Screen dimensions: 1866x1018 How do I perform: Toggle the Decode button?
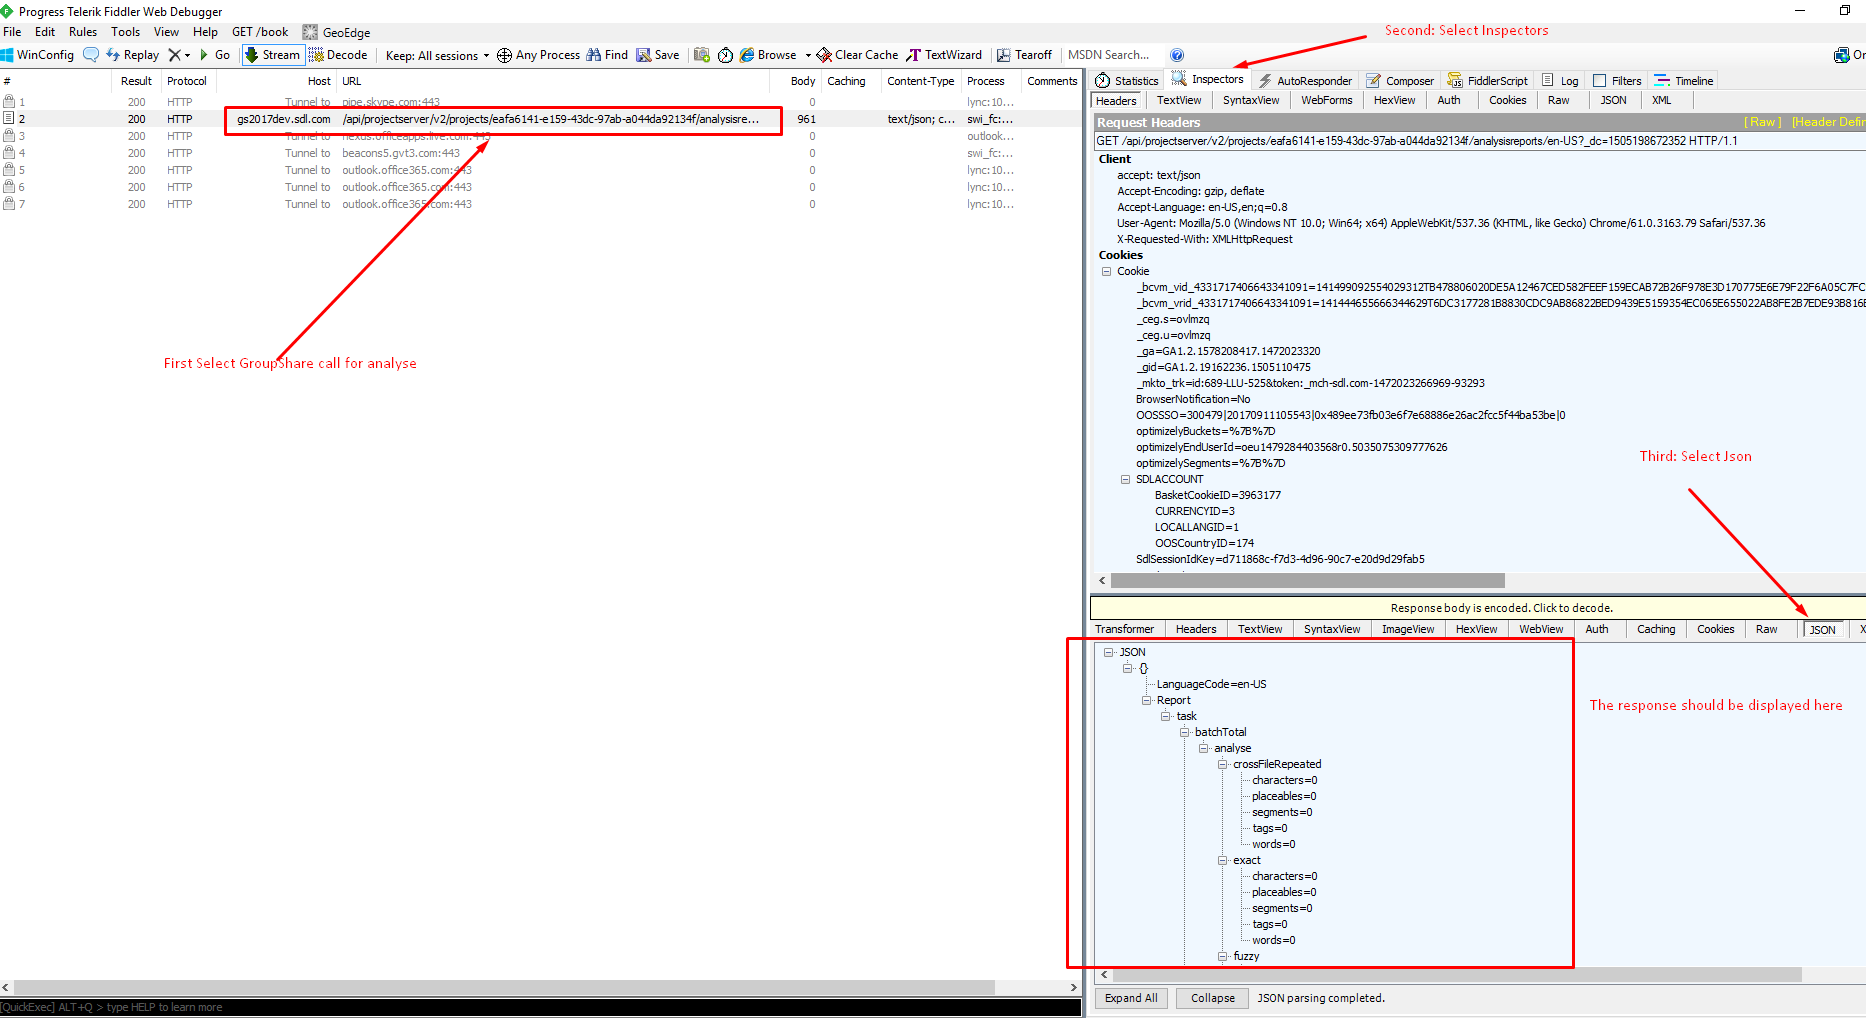pos(338,55)
